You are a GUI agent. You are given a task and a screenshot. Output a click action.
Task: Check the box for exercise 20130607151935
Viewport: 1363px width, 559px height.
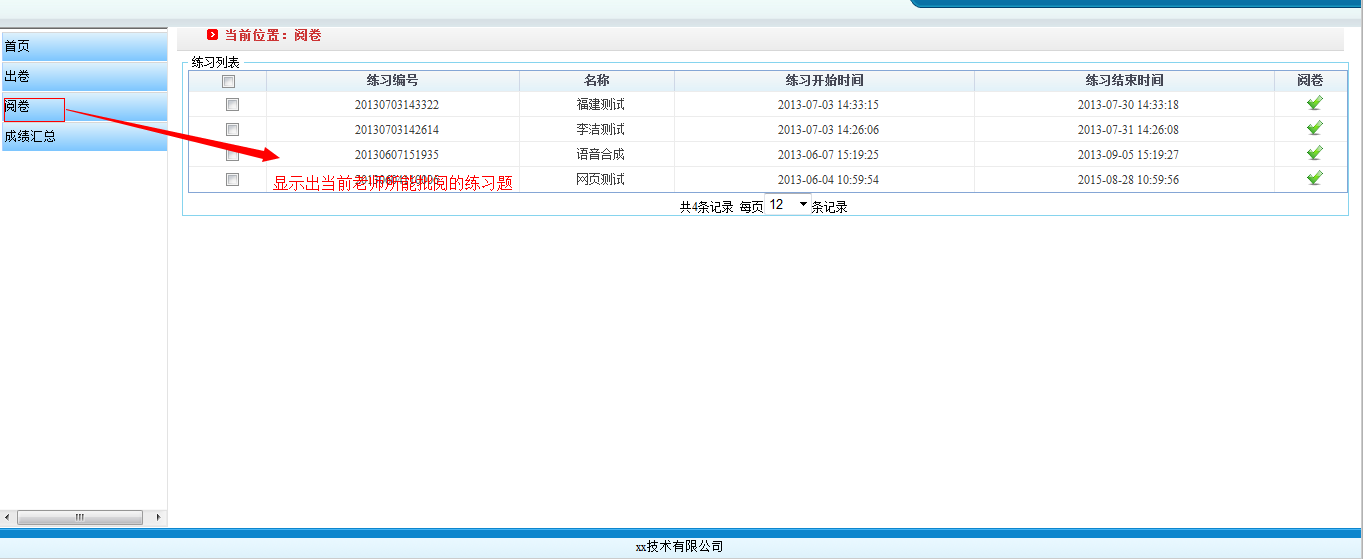[232, 154]
